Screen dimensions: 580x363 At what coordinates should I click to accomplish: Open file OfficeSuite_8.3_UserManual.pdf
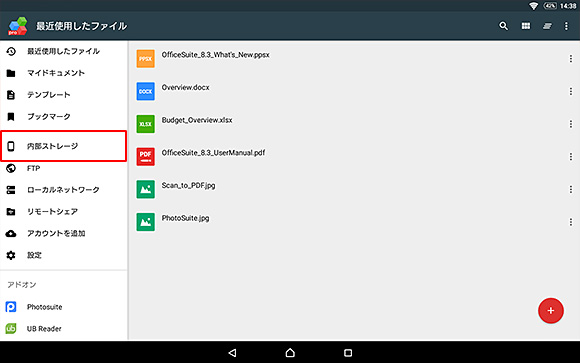click(x=213, y=153)
